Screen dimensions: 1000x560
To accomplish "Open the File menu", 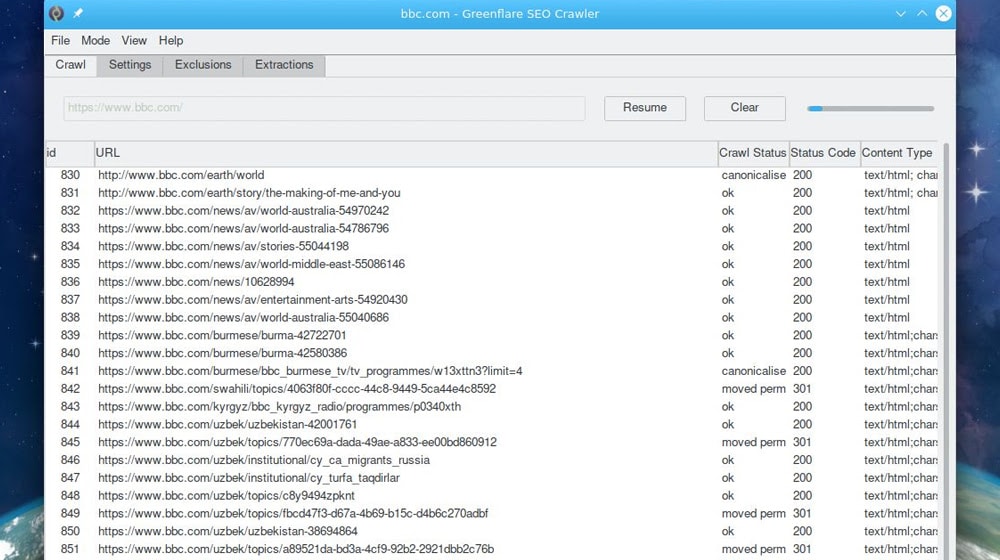I will [x=61, y=41].
